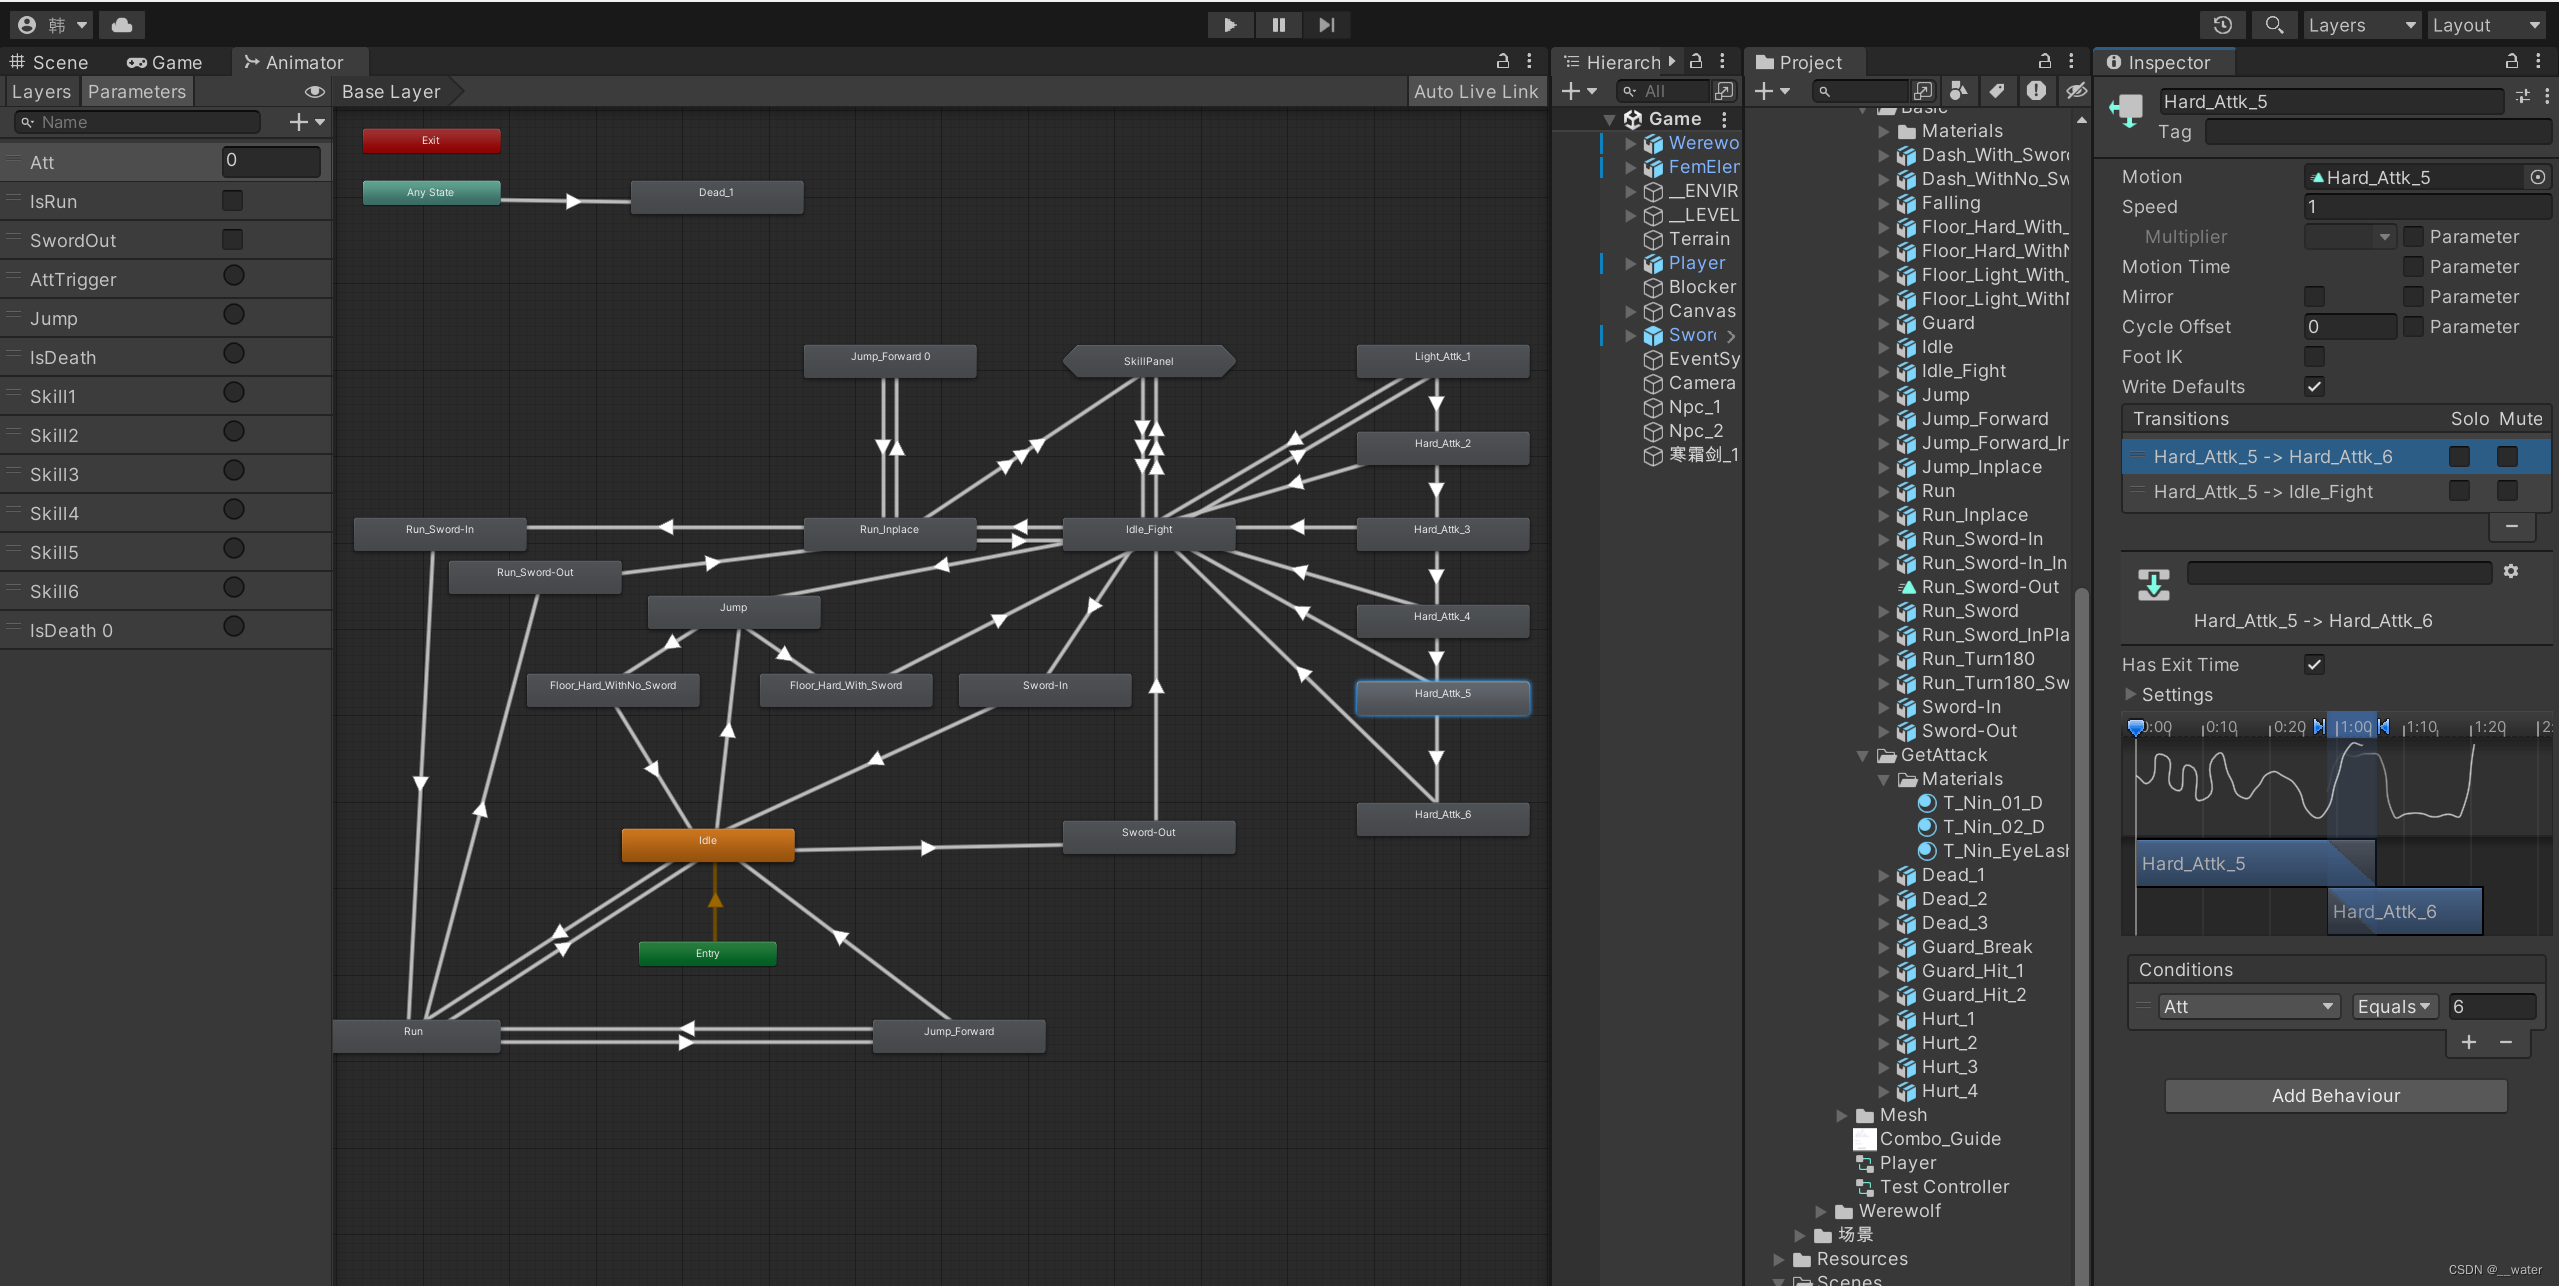Open the cloud services icon
The image size is (2559, 1286).
tap(122, 25)
